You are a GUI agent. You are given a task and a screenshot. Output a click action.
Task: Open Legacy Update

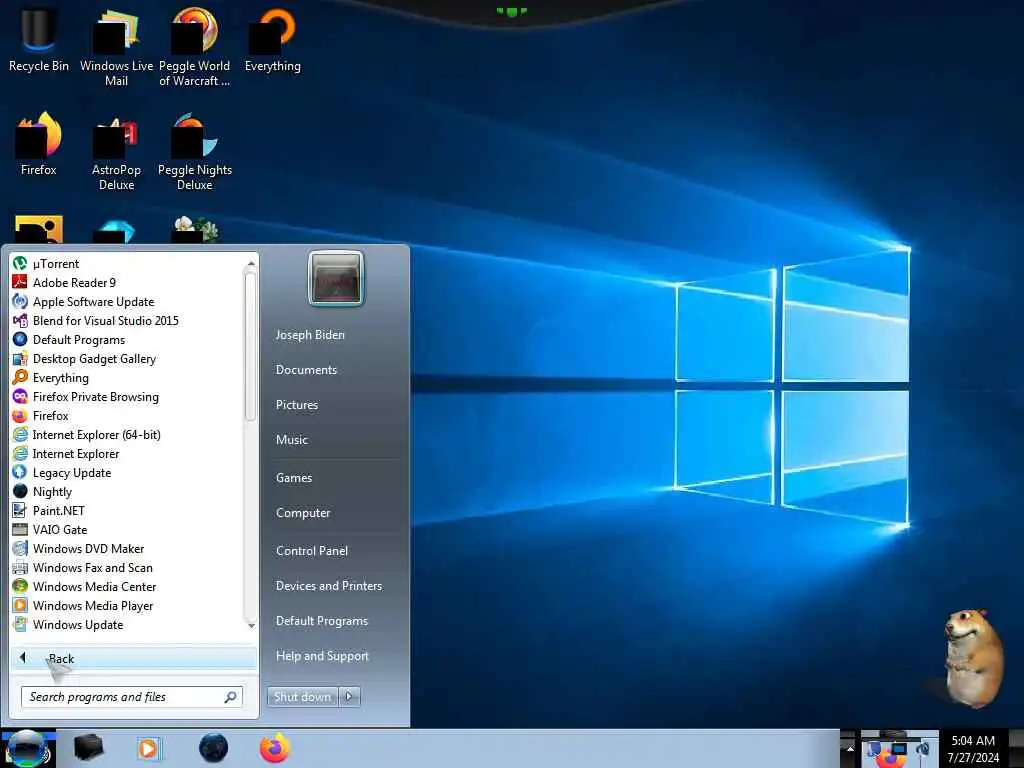click(x=72, y=473)
